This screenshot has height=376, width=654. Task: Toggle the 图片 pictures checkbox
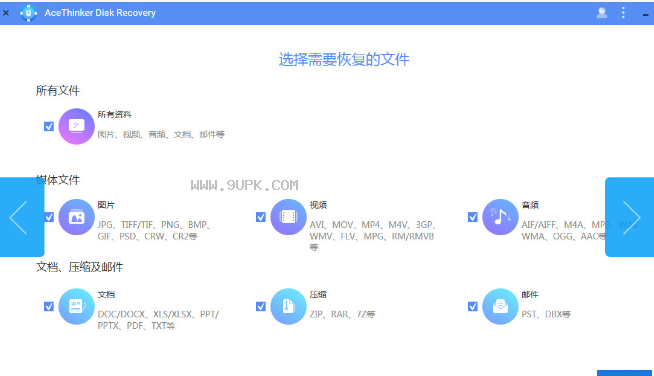49,217
